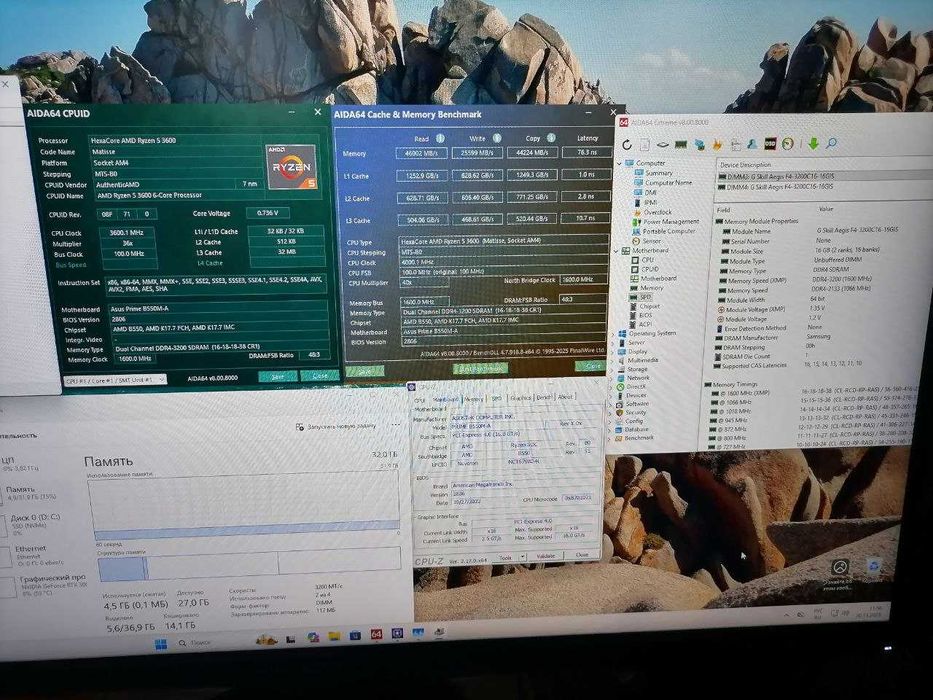The height and width of the screenshot is (700, 933).
Task: Switch to the SPD tab in CPU-Z
Action: [497, 398]
